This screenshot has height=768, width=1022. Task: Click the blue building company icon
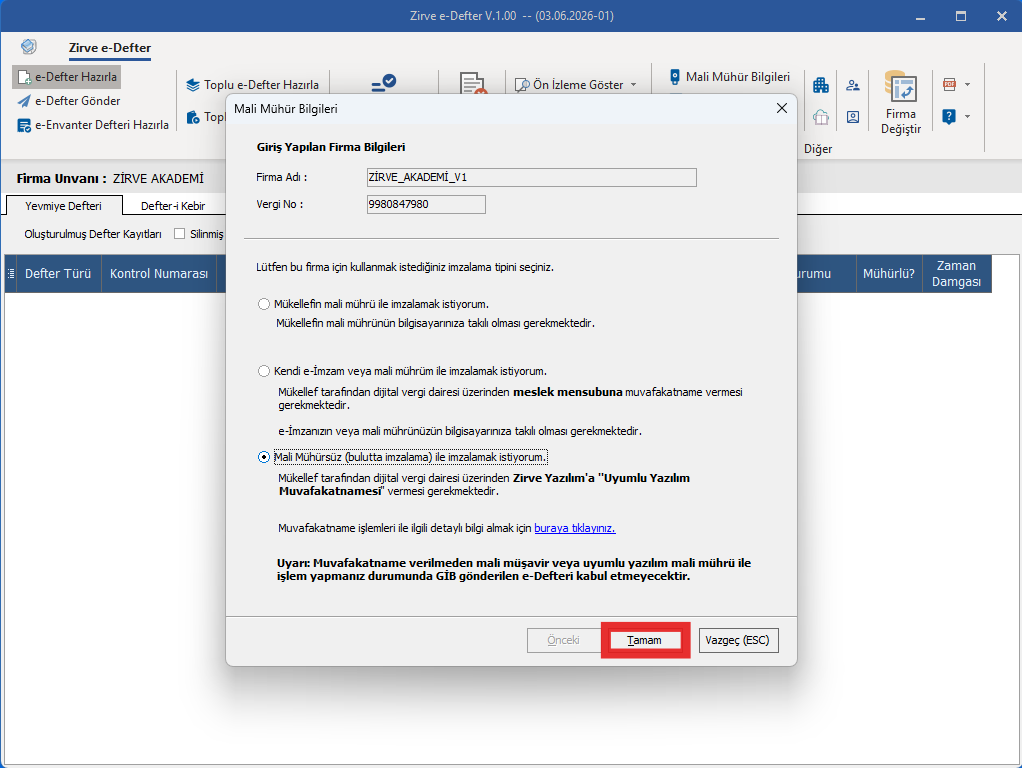[x=821, y=85]
